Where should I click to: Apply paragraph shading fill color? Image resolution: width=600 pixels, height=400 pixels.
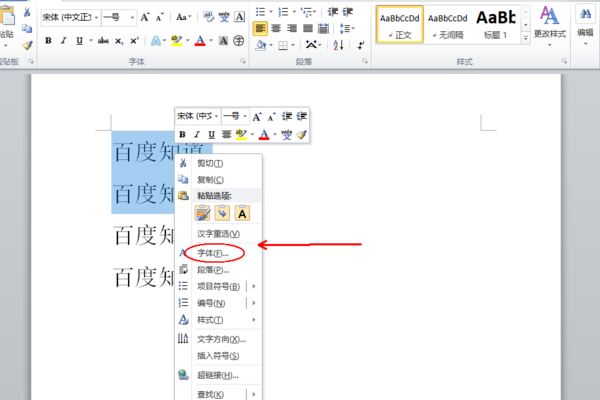pyautogui.click(x=261, y=46)
